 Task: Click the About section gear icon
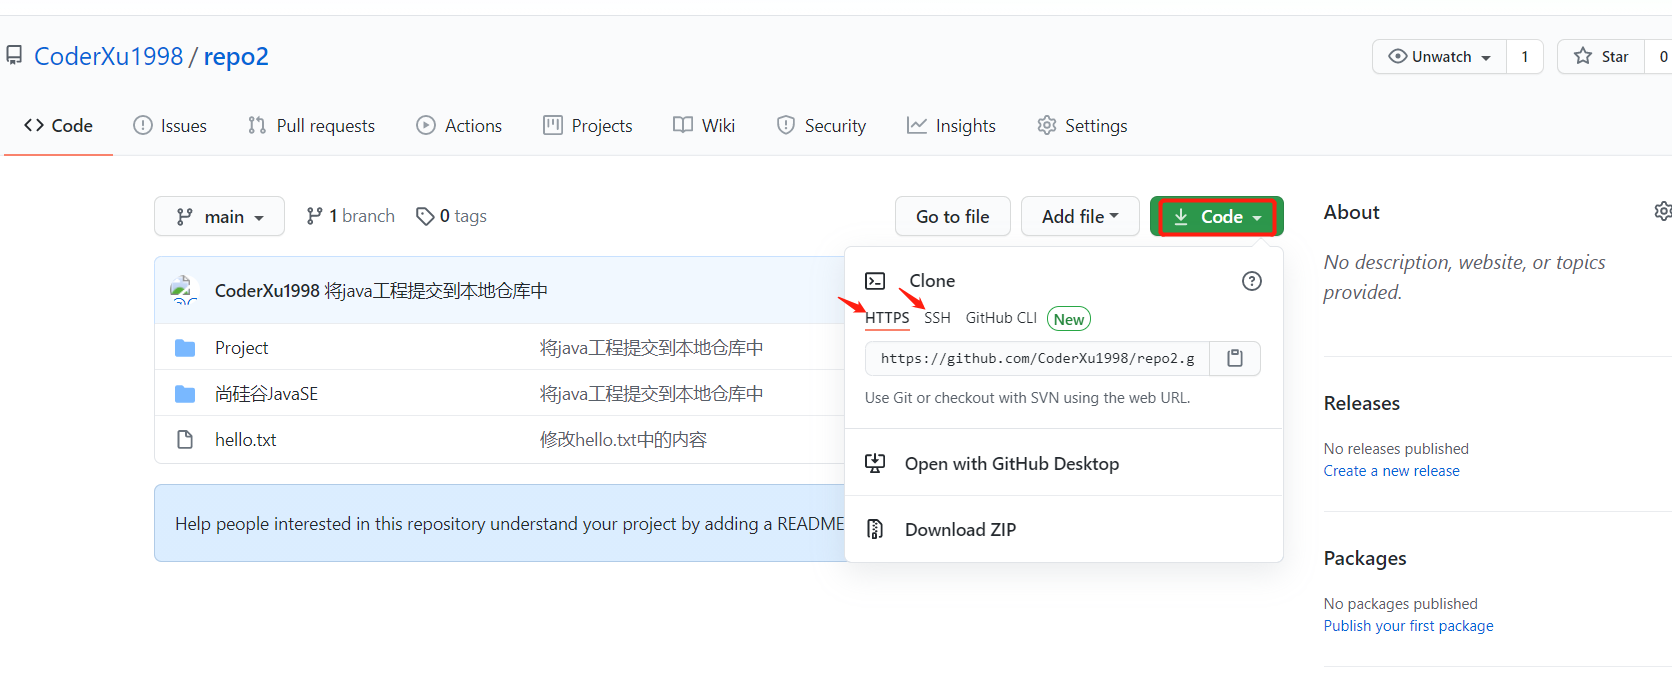1662,211
